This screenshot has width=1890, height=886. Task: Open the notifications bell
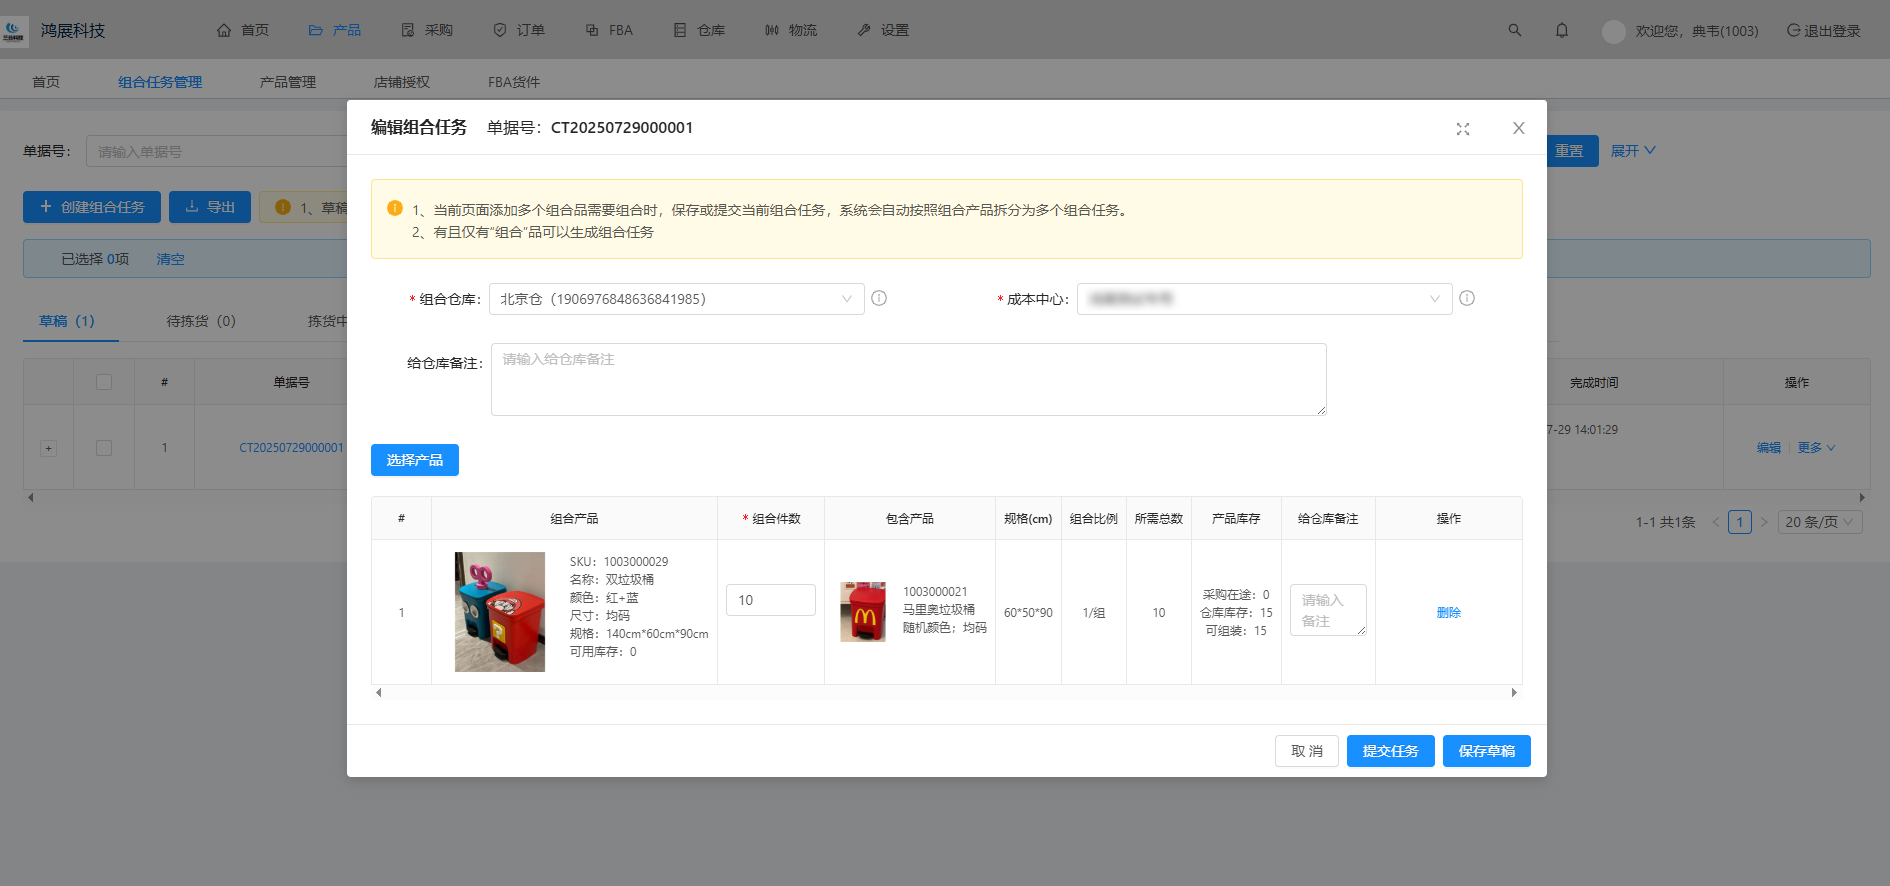point(1561,30)
